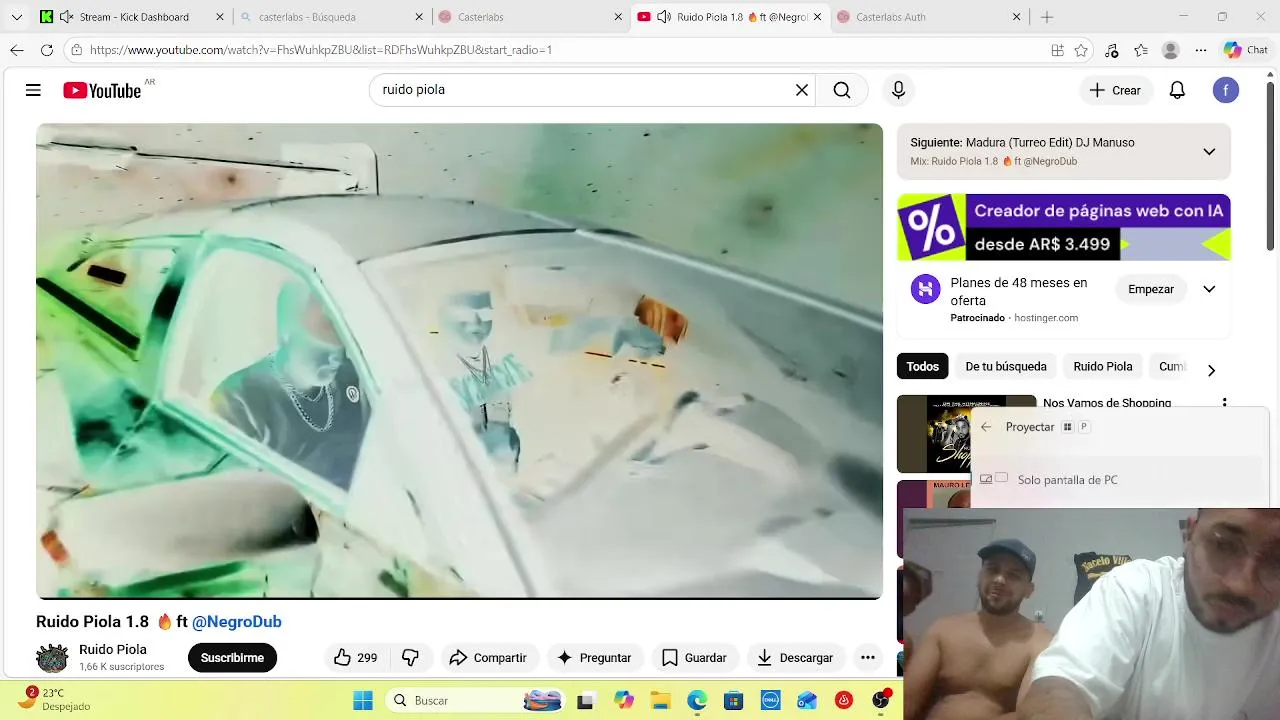Share the video with Compartir
Image resolution: width=1280 pixels, height=720 pixels.
488,657
